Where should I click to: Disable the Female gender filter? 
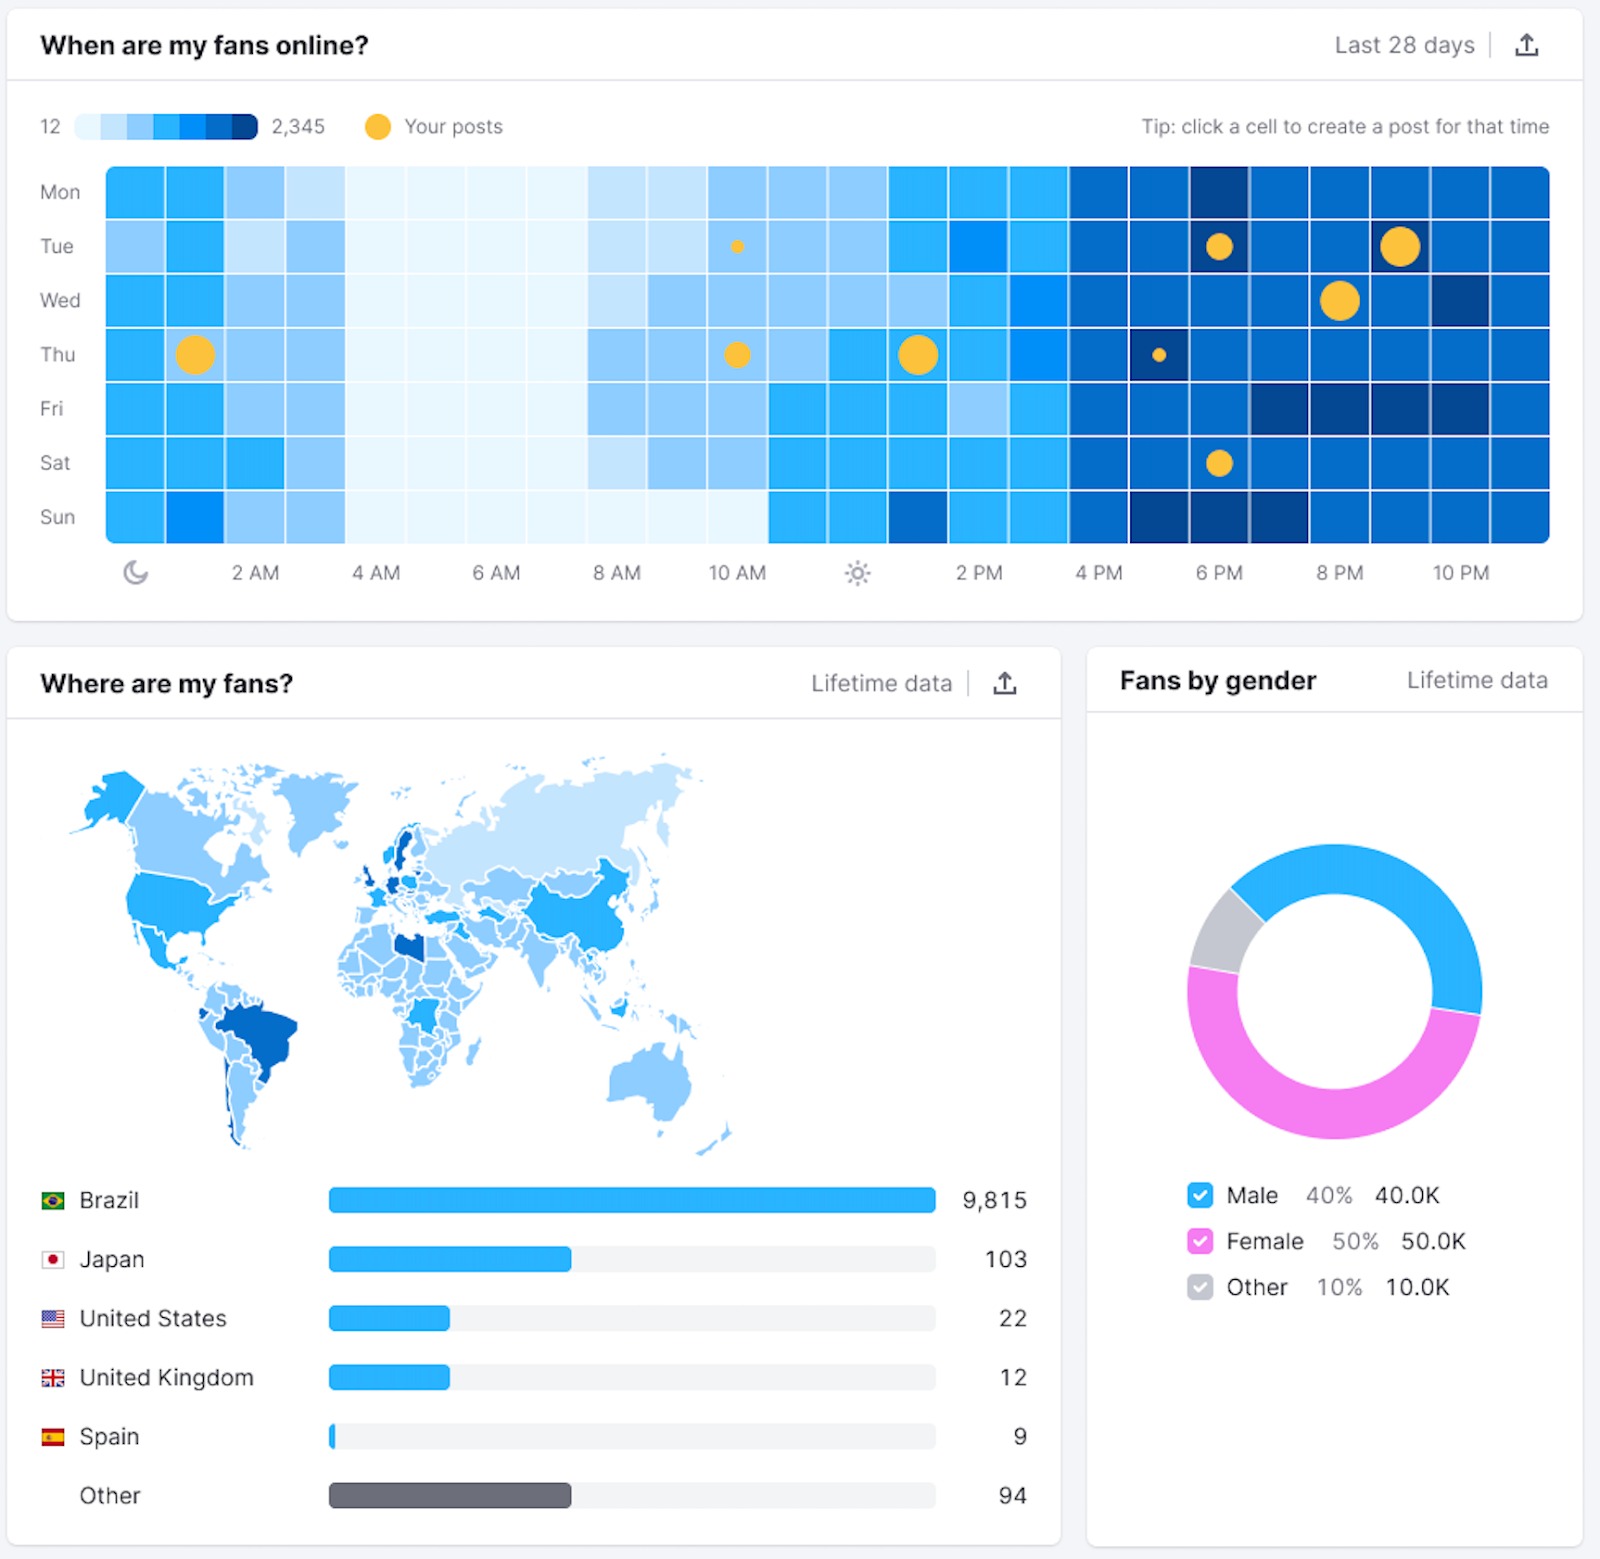(1198, 1241)
